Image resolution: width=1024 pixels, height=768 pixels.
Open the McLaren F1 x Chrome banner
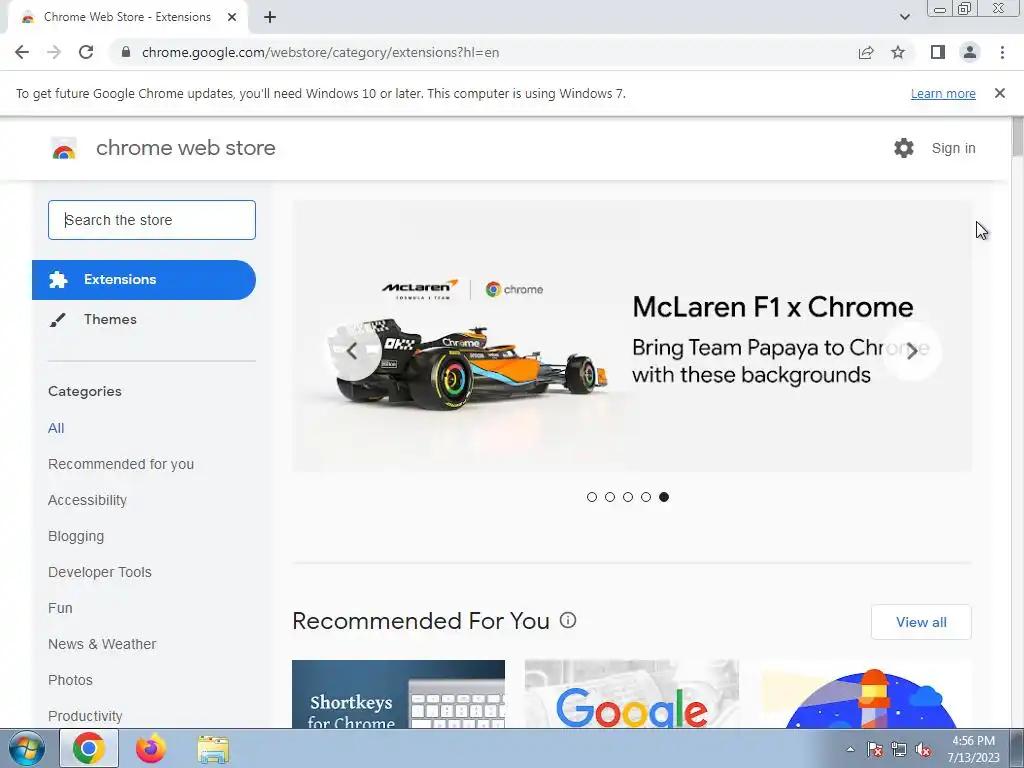[x=632, y=336]
